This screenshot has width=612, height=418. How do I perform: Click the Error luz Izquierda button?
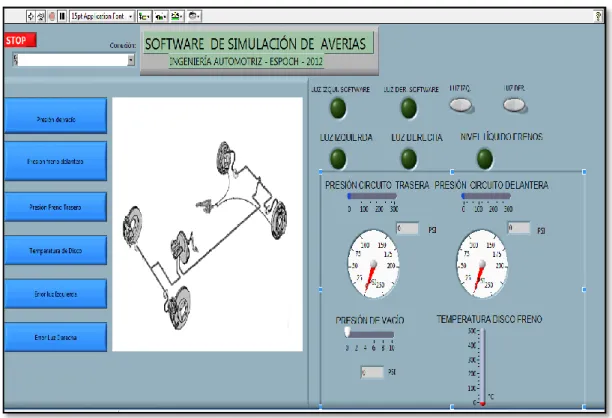(x=55, y=294)
